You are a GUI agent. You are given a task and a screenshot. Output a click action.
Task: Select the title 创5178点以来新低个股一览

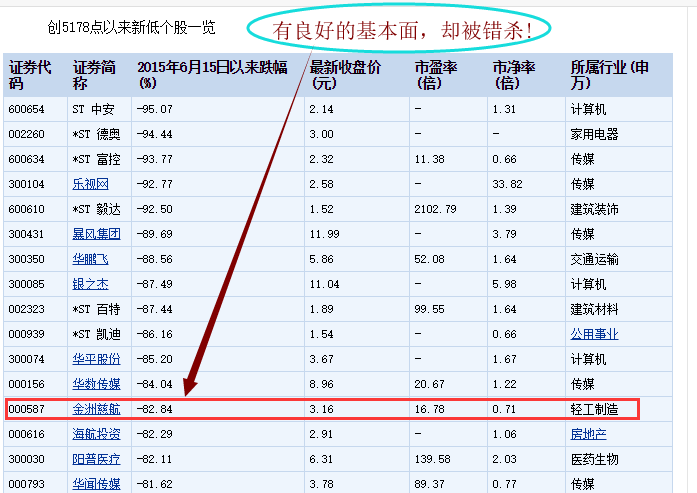coord(132,28)
